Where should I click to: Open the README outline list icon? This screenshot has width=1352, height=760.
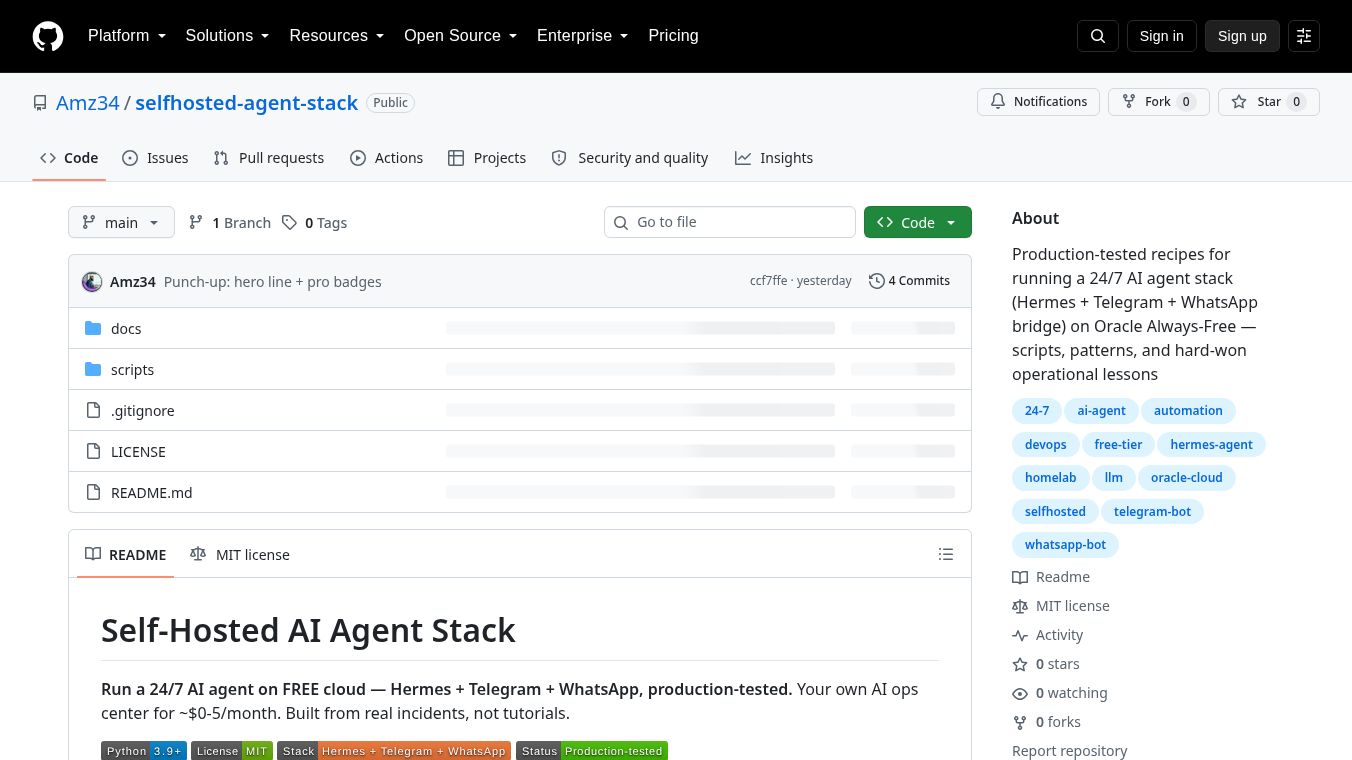click(x=946, y=554)
